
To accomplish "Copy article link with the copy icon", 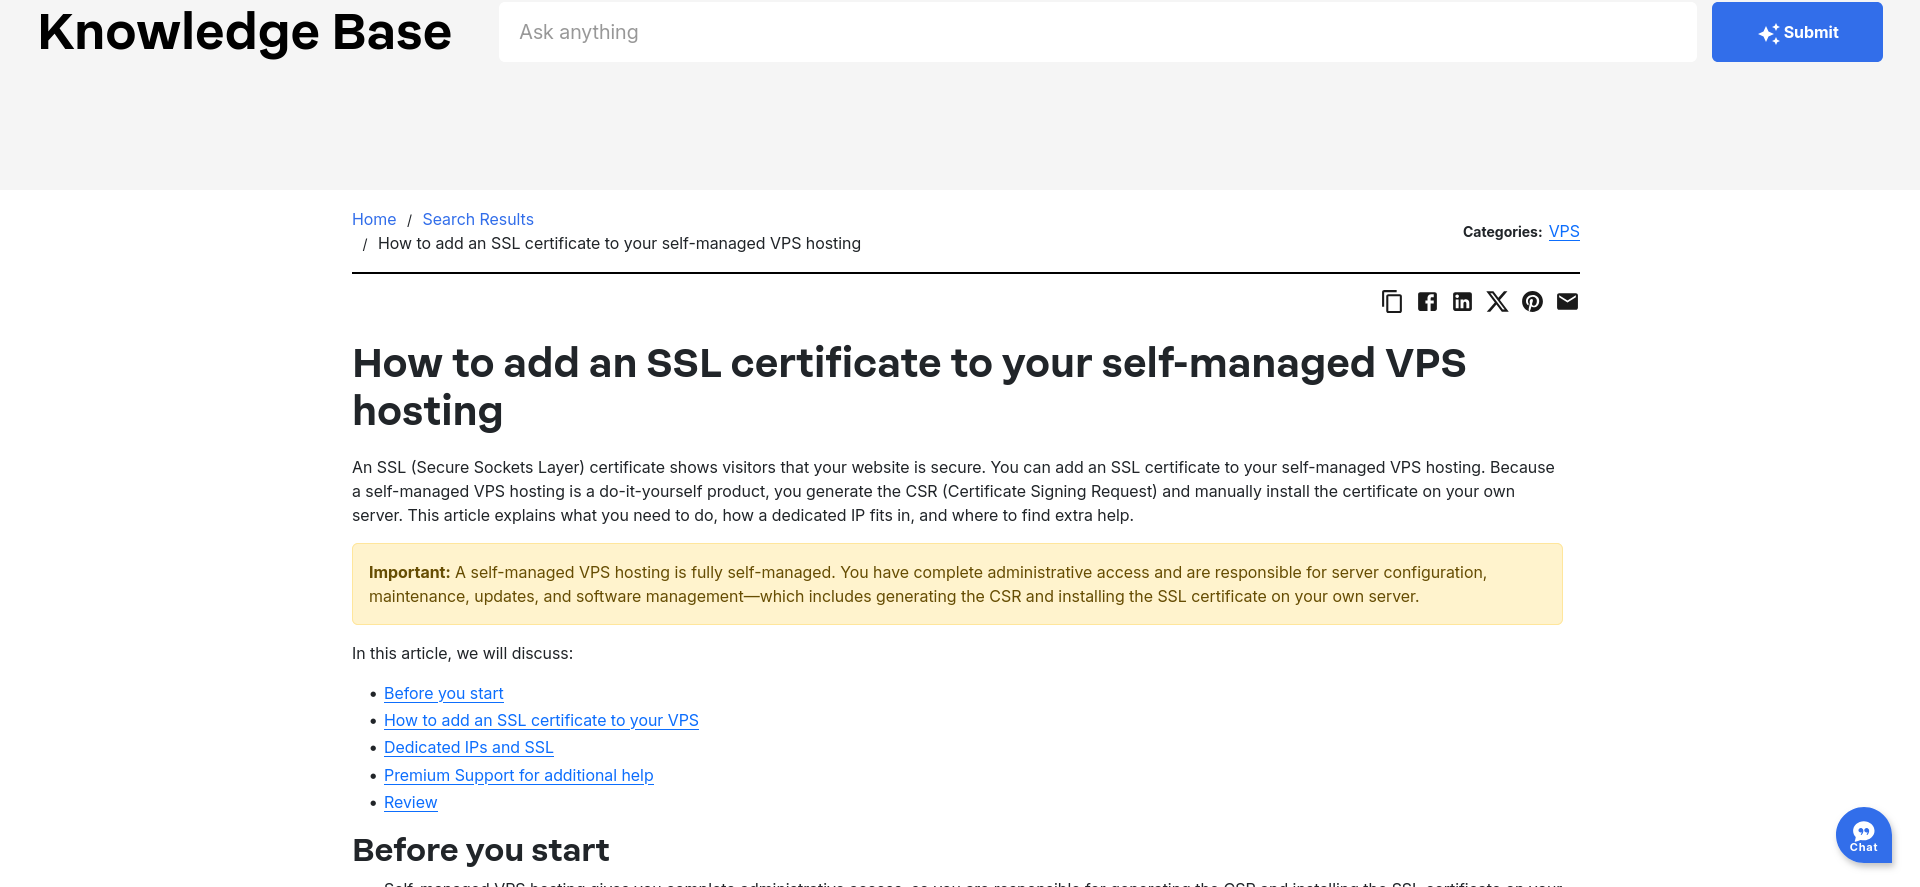I will tap(1391, 301).
